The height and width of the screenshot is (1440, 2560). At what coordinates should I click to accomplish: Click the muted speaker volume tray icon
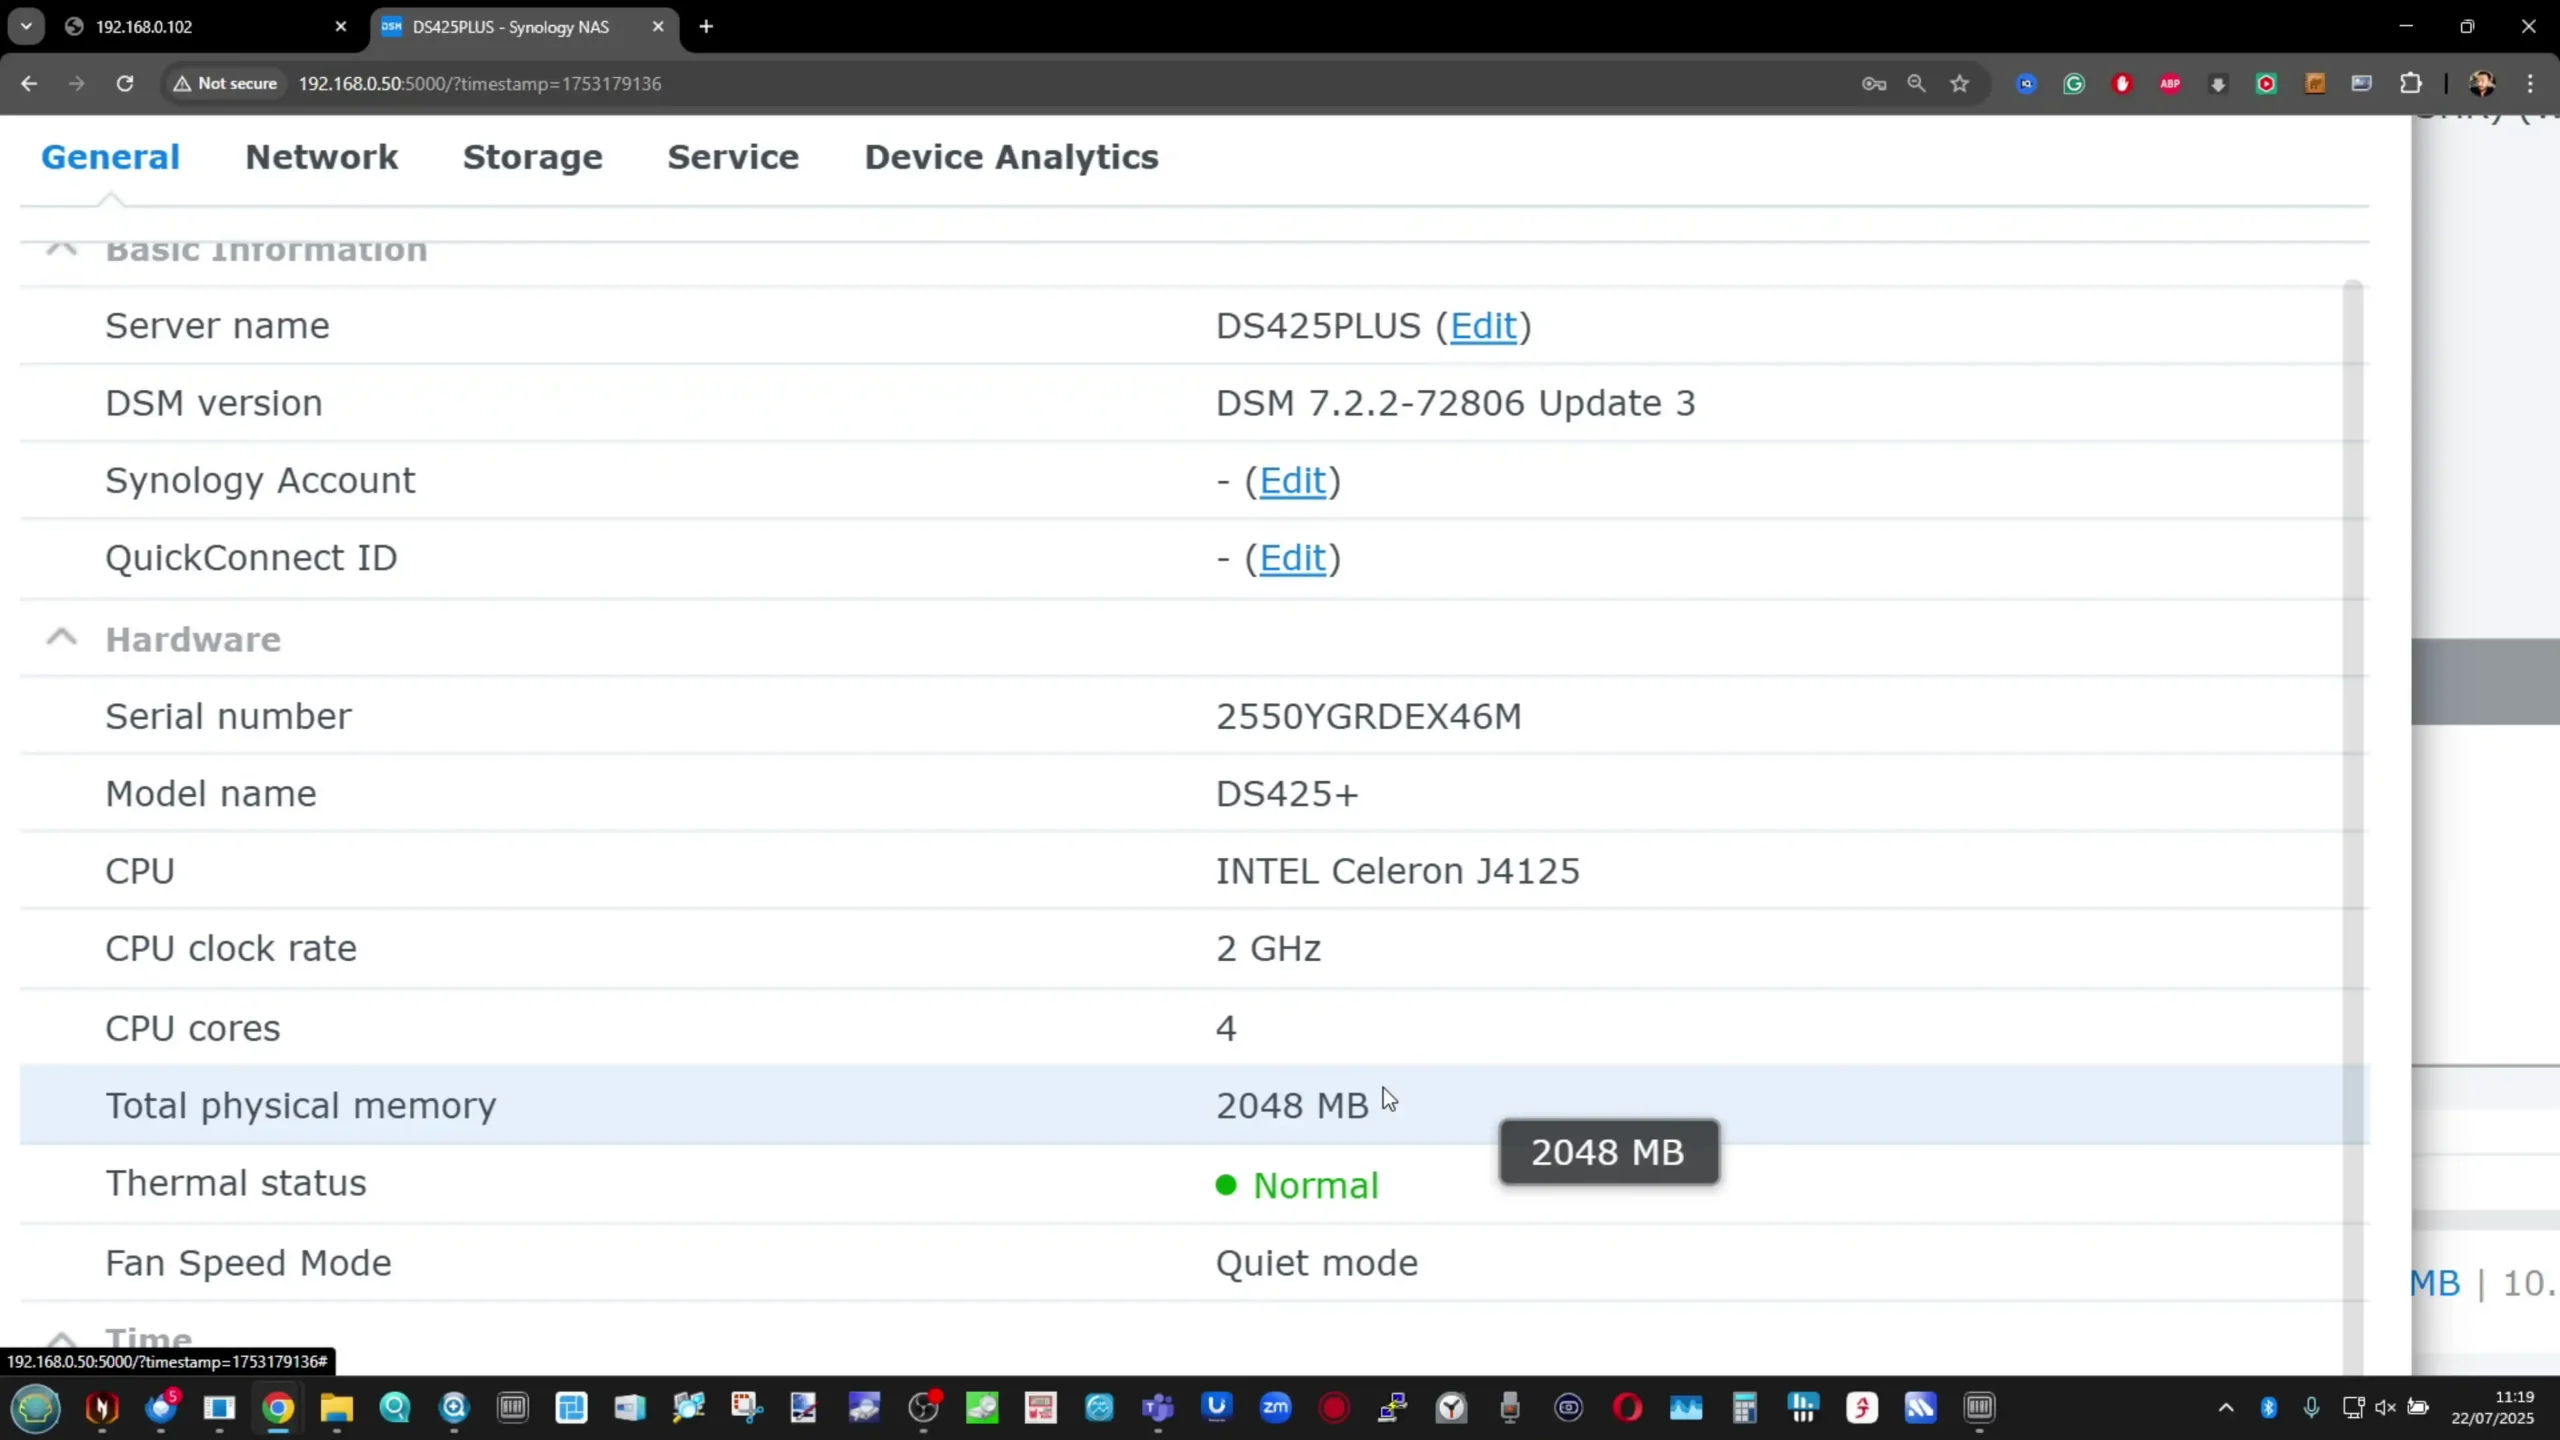pyautogui.click(x=2385, y=1408)
